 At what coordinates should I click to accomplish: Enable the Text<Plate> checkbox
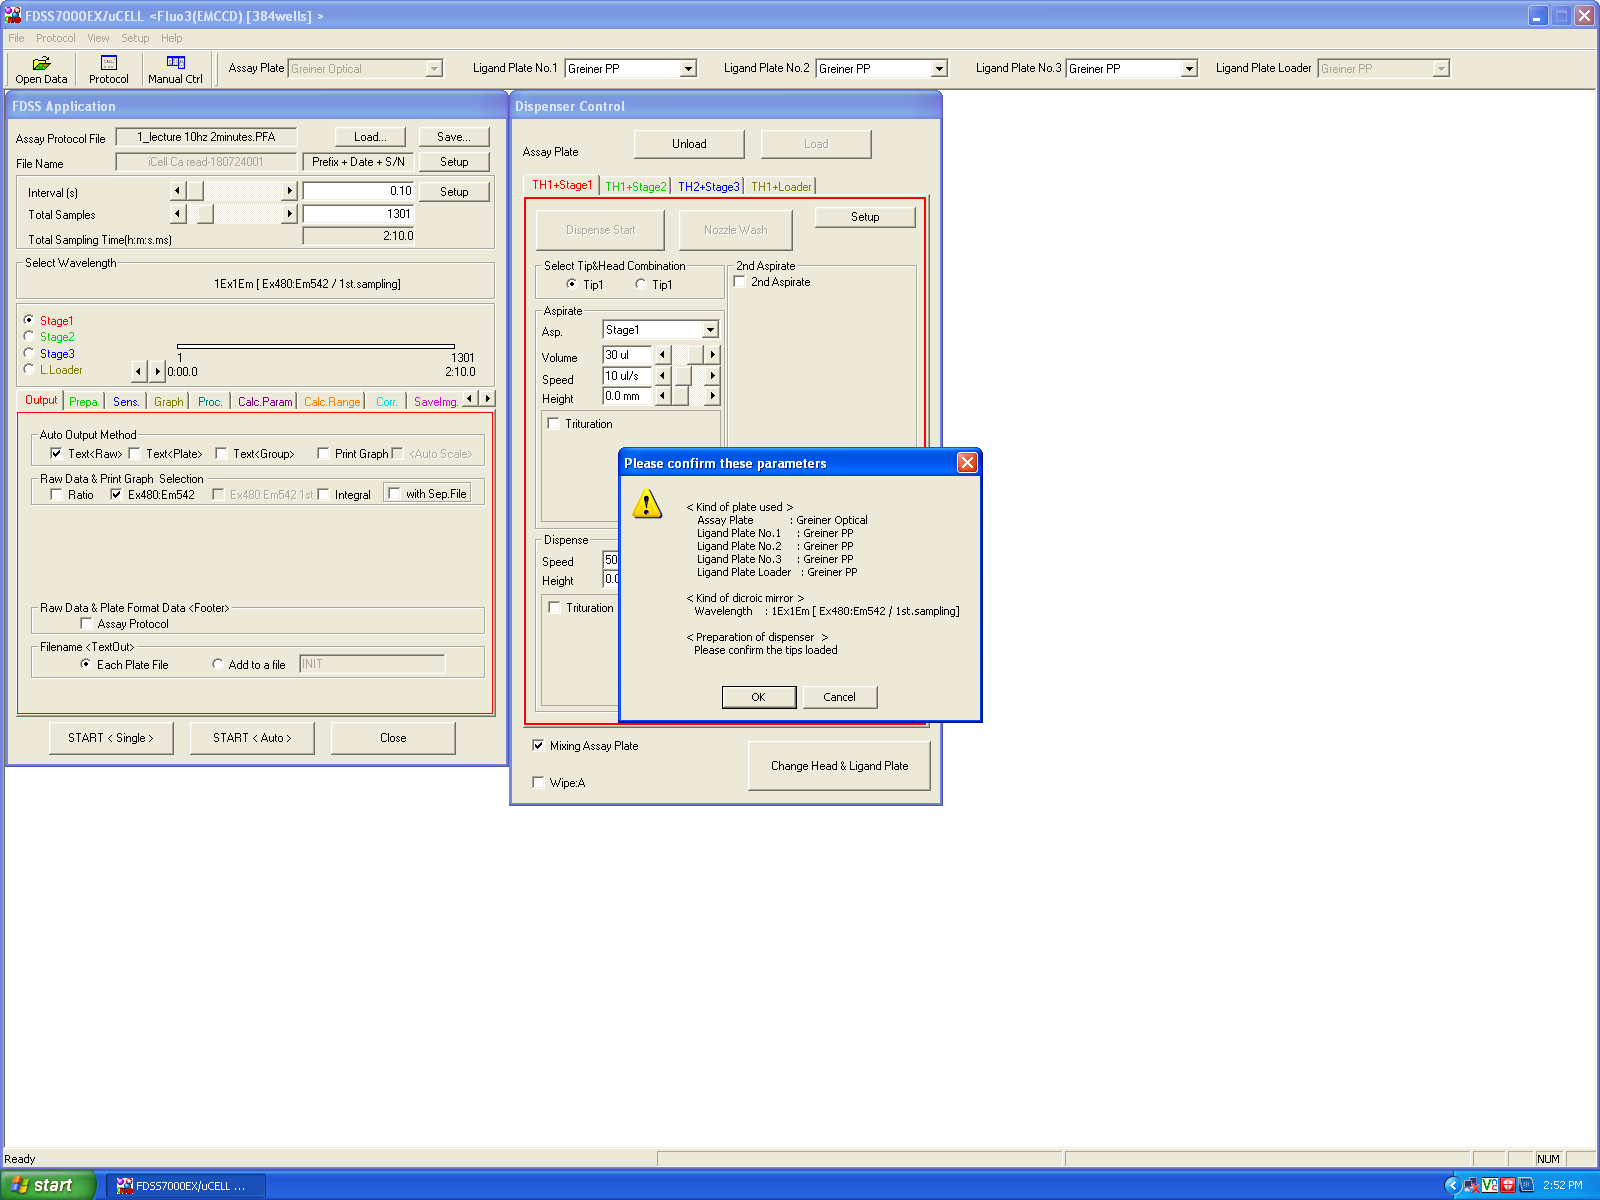coord(135,454)
